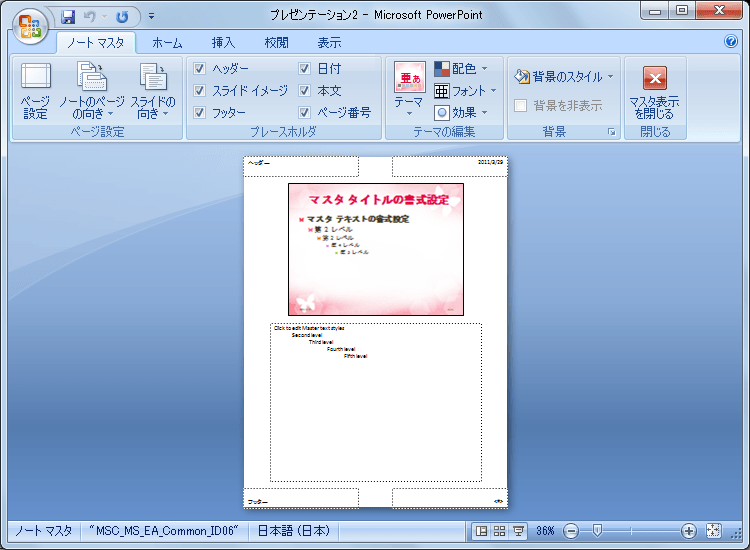Open 背景 group dialog launcher
Image resolution: width=750 pixels, height=550 pixels.
click(611, 132)
